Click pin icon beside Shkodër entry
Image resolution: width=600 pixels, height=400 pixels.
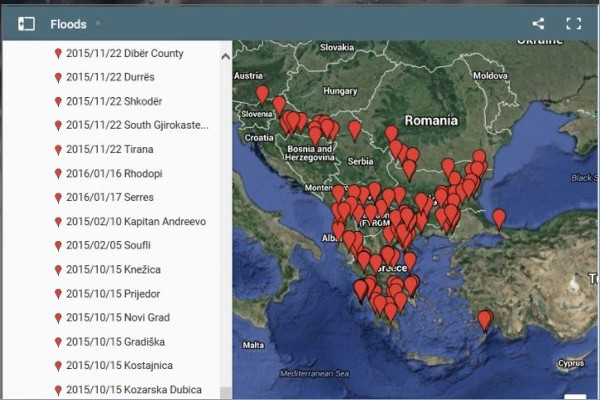click(58, 102)
